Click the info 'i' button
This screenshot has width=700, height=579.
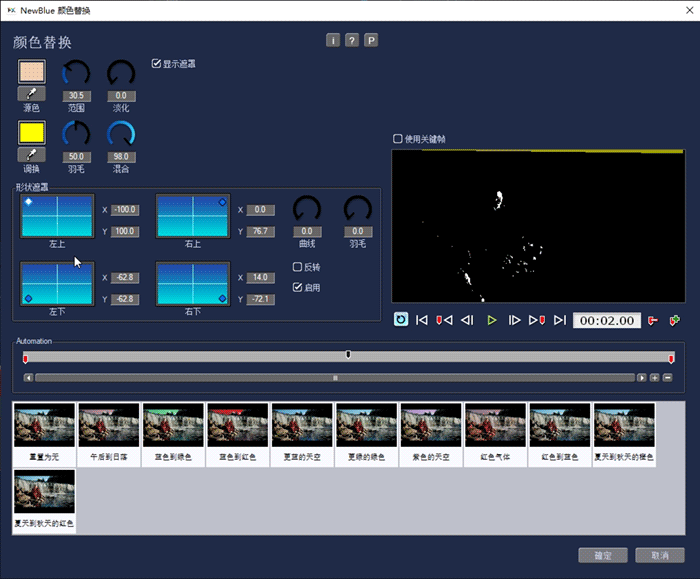point(333,40)
